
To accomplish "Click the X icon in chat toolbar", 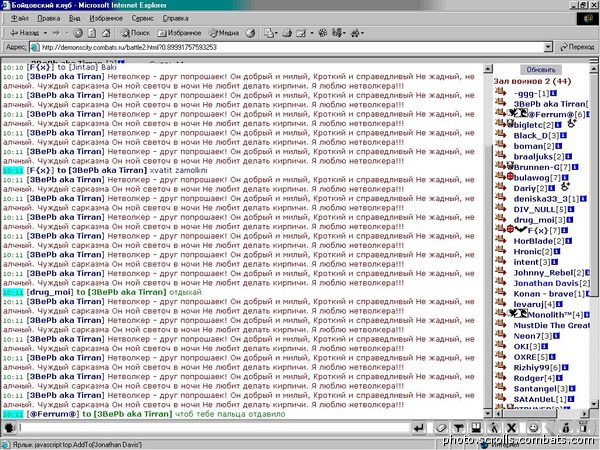I will (x=511, y=428).
